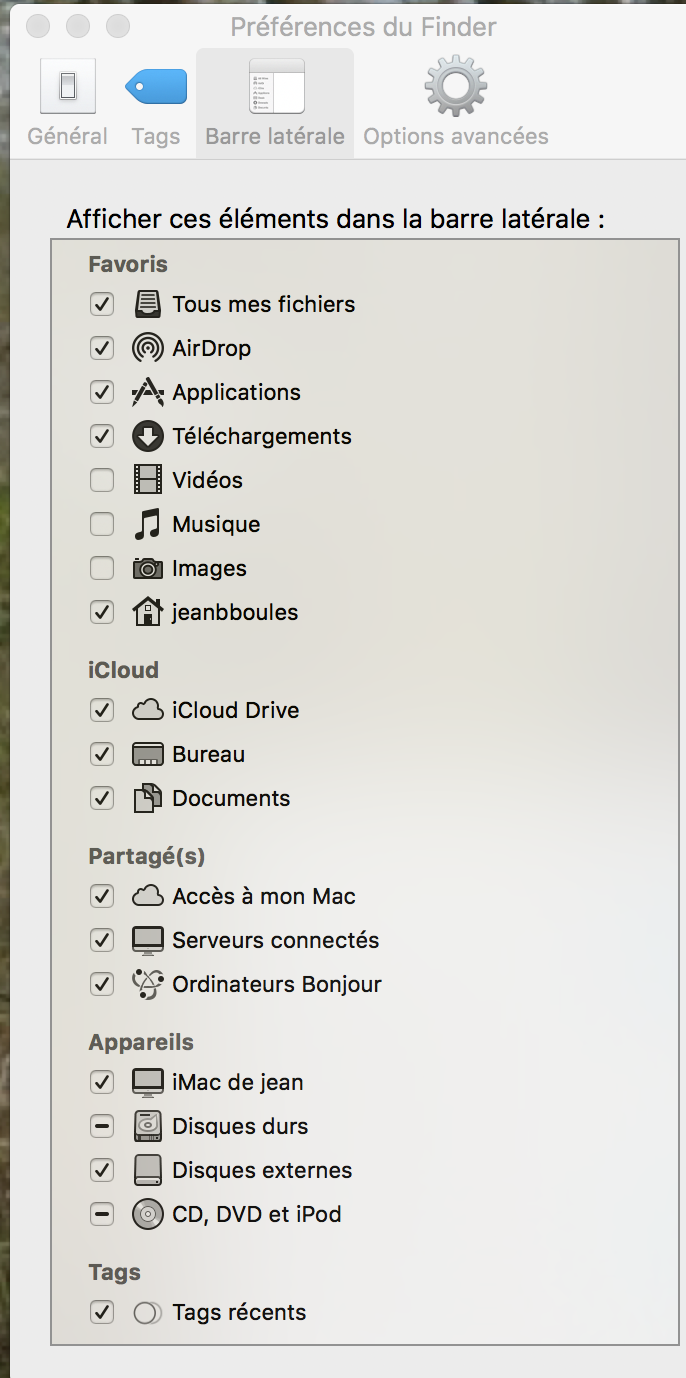This screenshot has height=1378, width=686.
Task: Click the Documents label under iCloud
Action: 231,798
